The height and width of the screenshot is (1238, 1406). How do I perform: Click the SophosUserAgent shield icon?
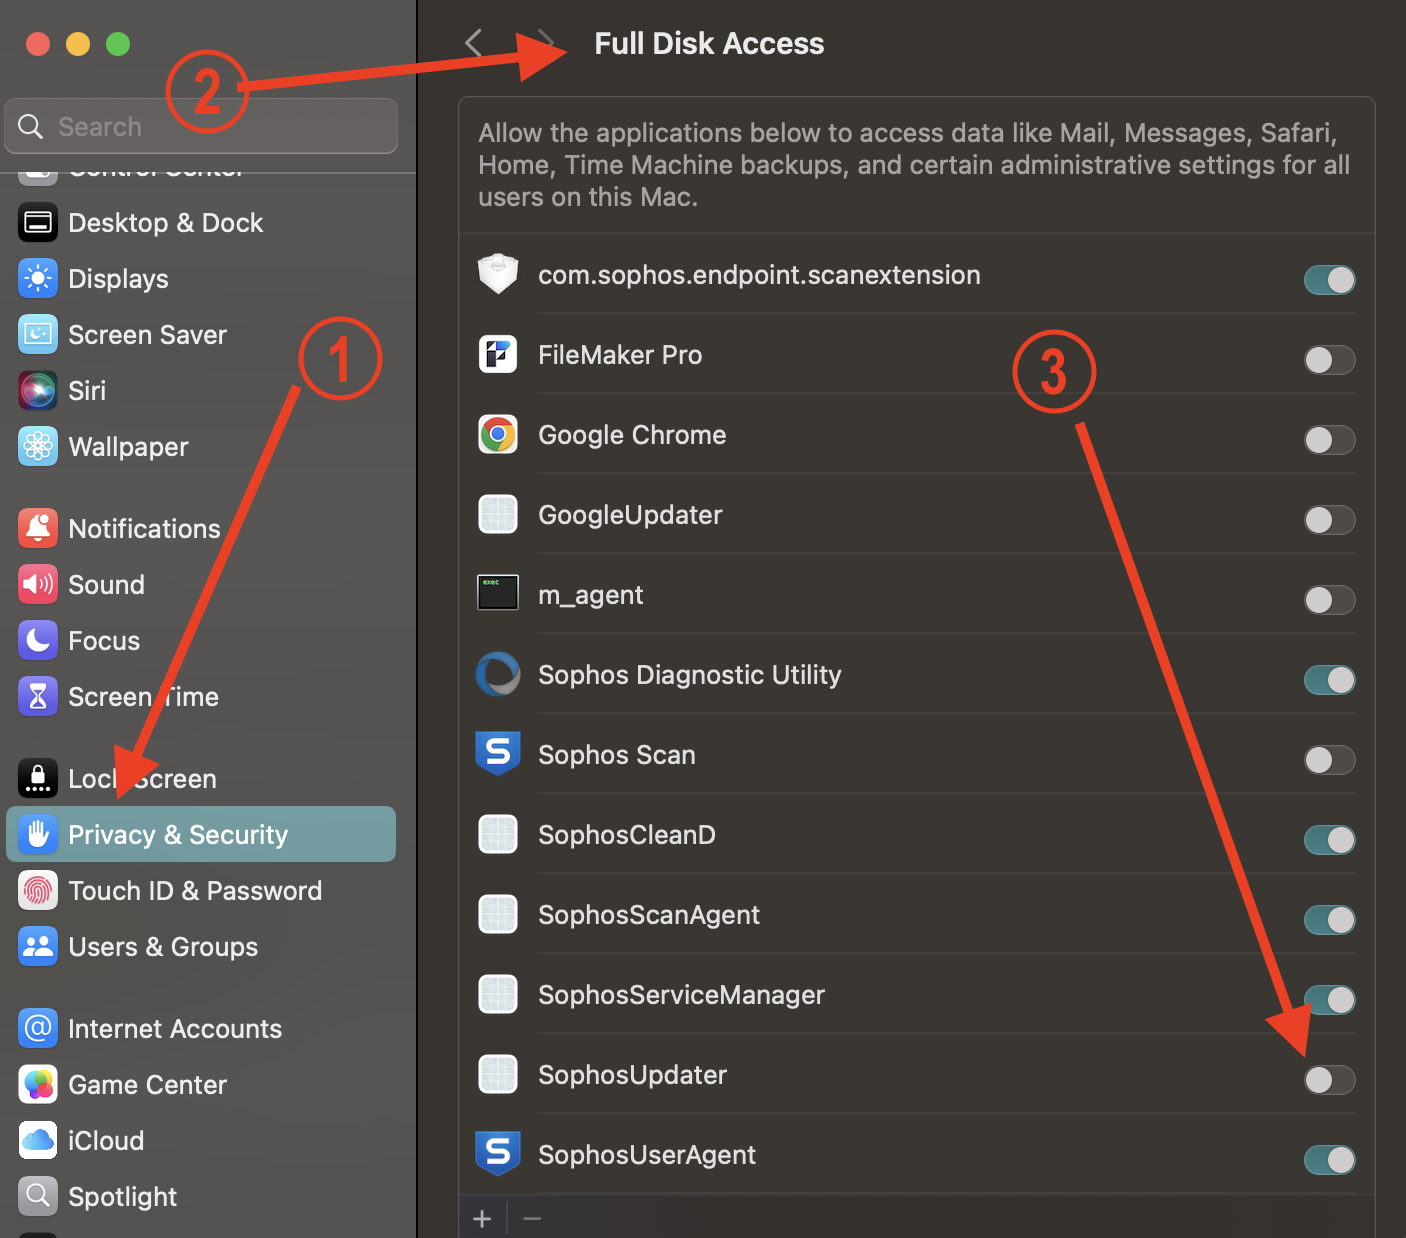pyautogui.click(x=498, y=1154)
